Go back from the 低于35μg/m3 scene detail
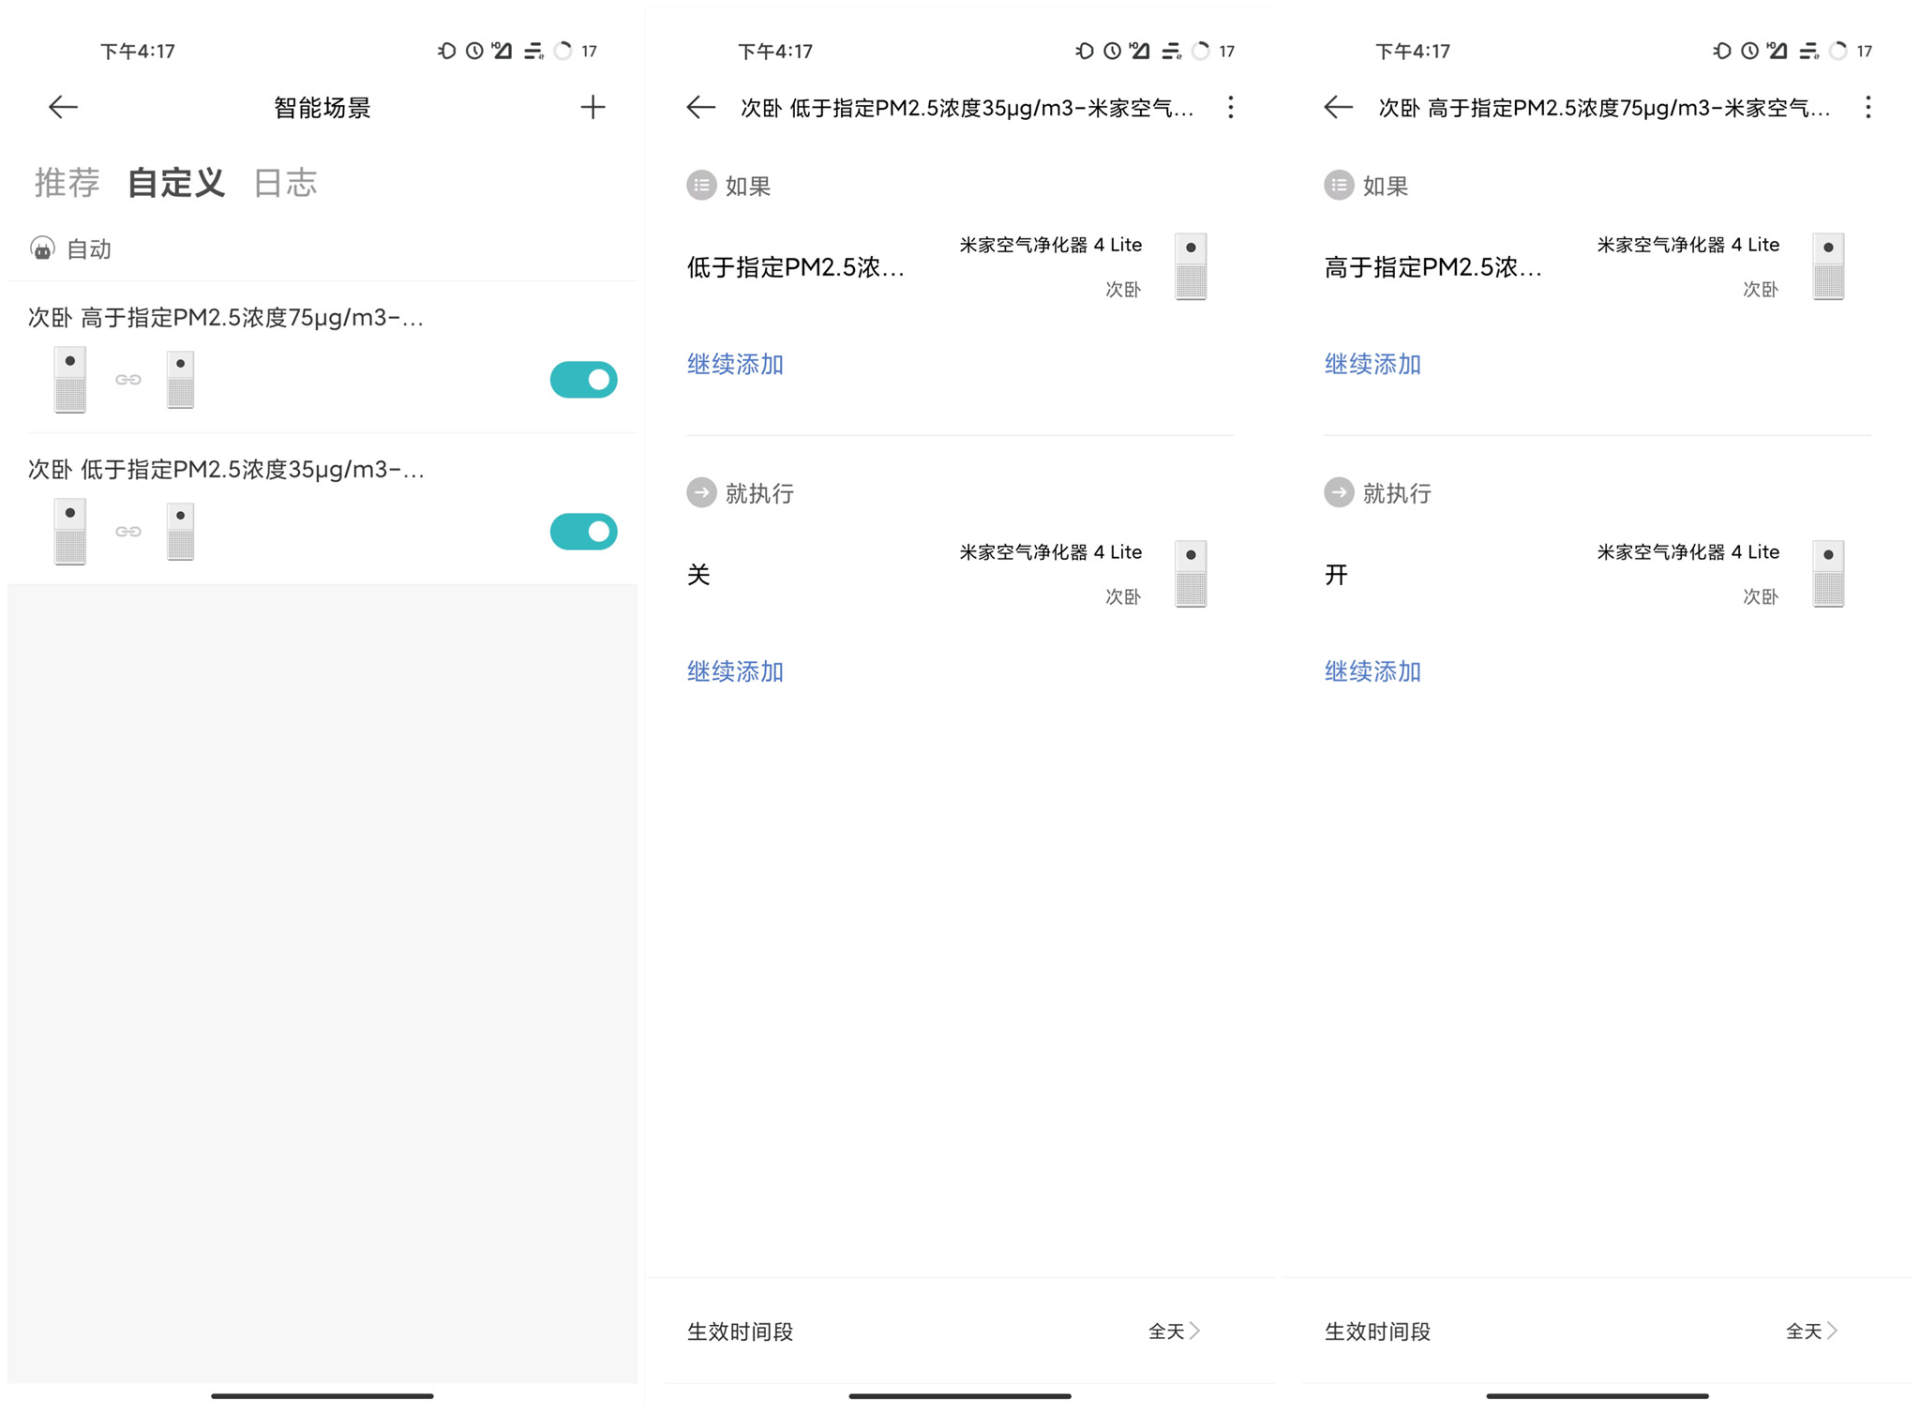 (701, 107)
